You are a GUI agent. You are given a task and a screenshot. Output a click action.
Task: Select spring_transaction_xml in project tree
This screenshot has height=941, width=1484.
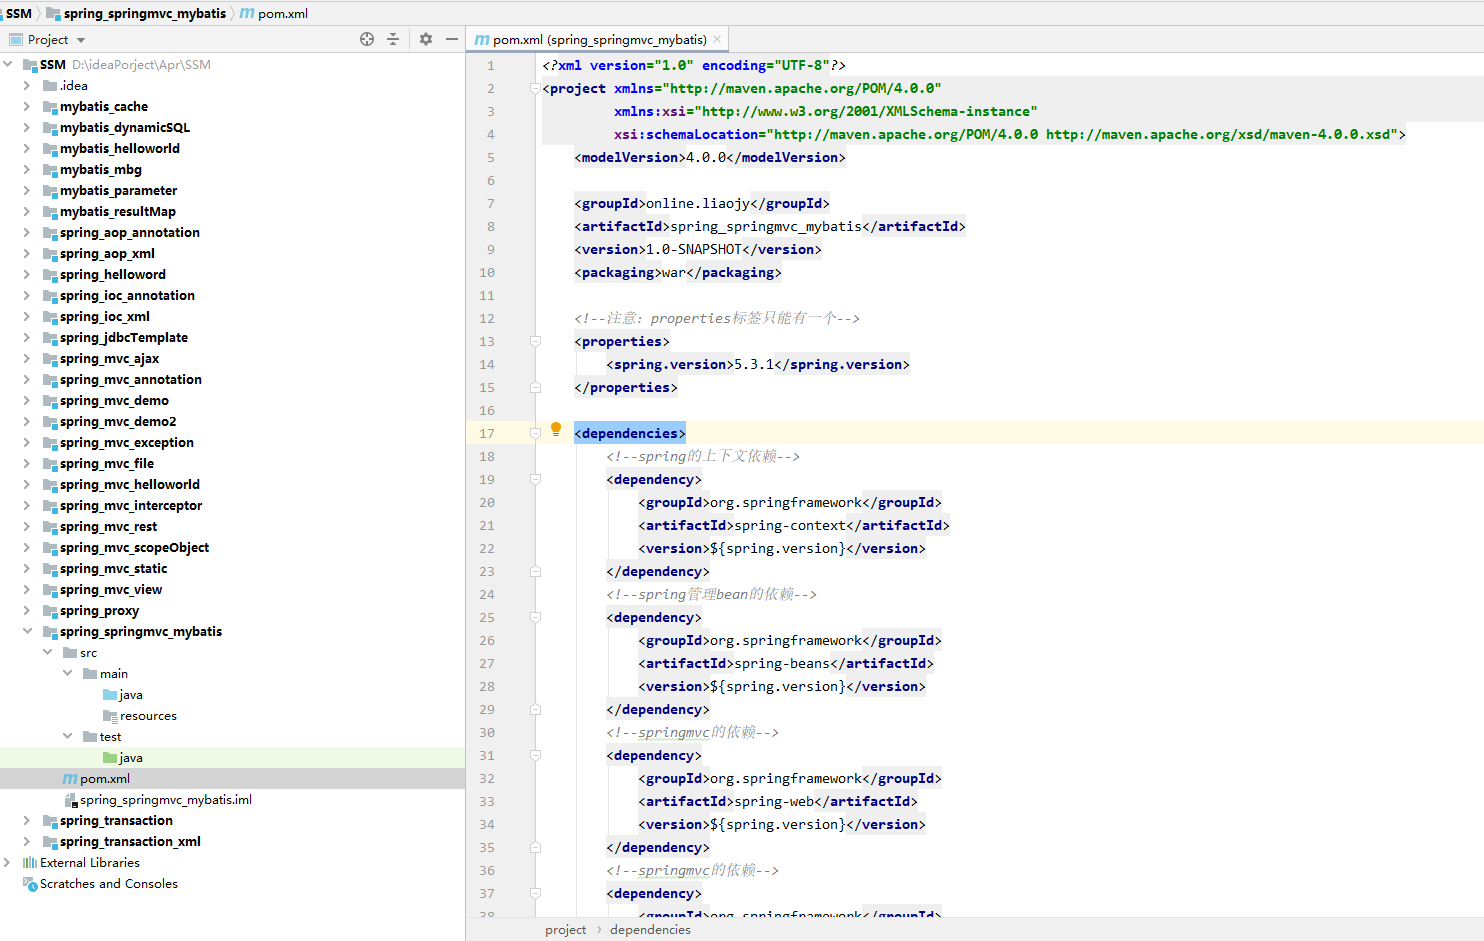(x=130, y=841)
